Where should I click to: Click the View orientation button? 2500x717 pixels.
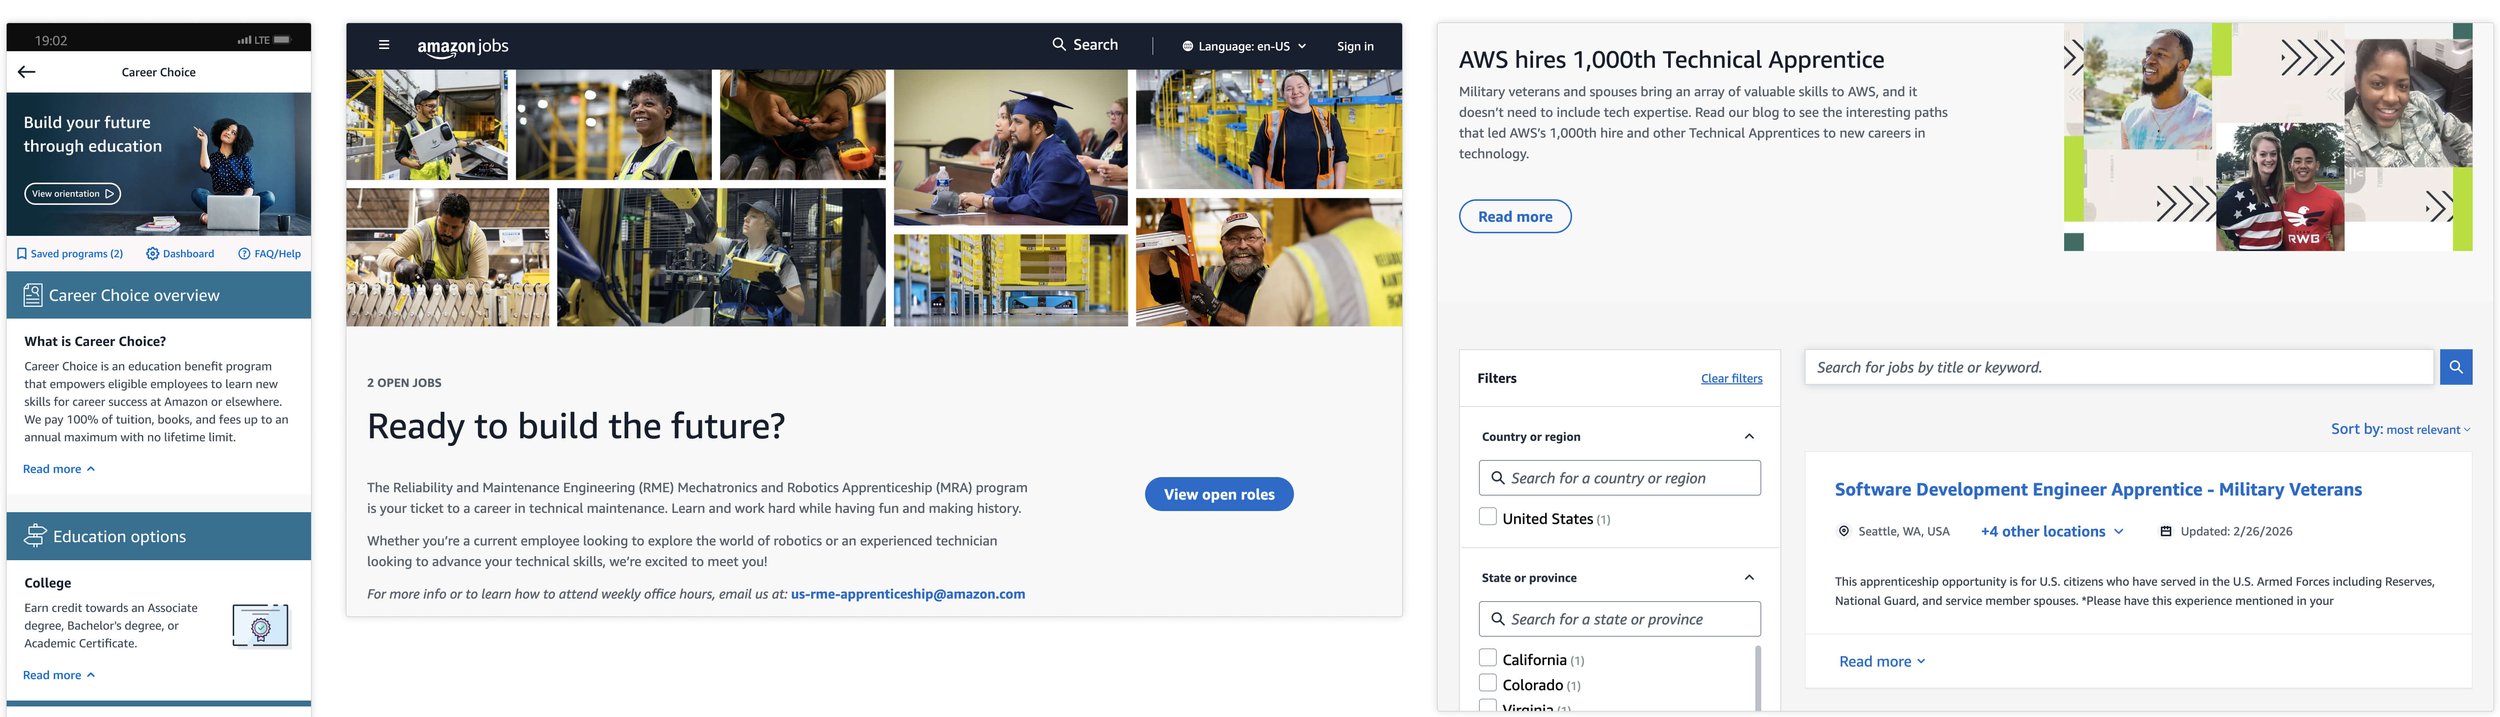tap(73, 194)
